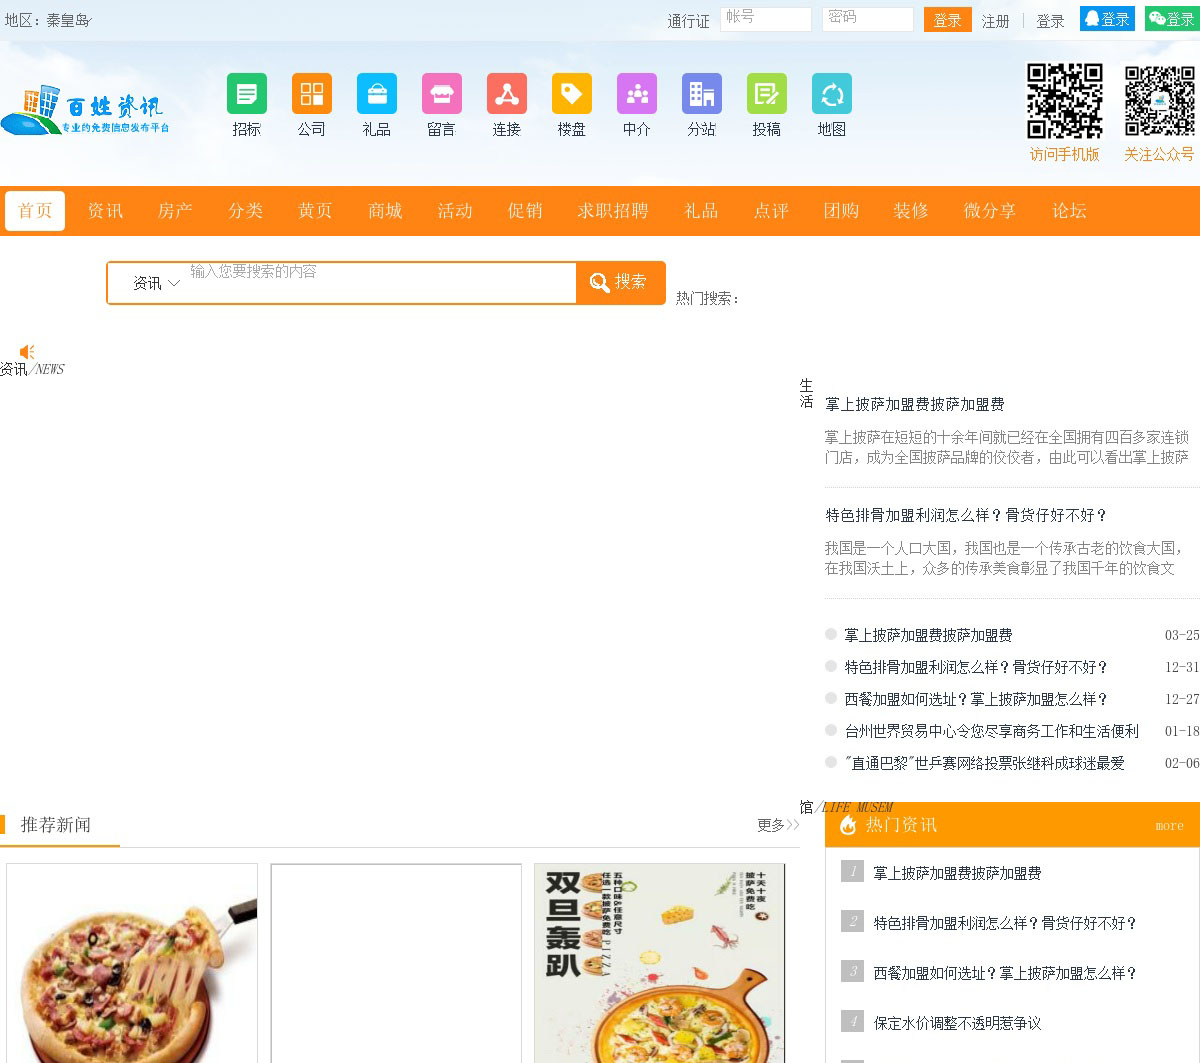Click the more link in 热门资讯
This screenshot has height=1063, width=1200.
[x=1169, y=826]
